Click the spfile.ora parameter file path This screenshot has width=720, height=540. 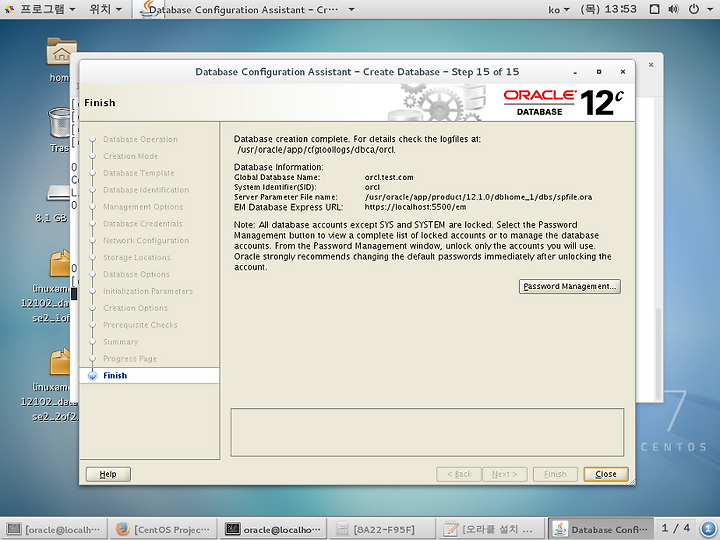pos(478,197)
